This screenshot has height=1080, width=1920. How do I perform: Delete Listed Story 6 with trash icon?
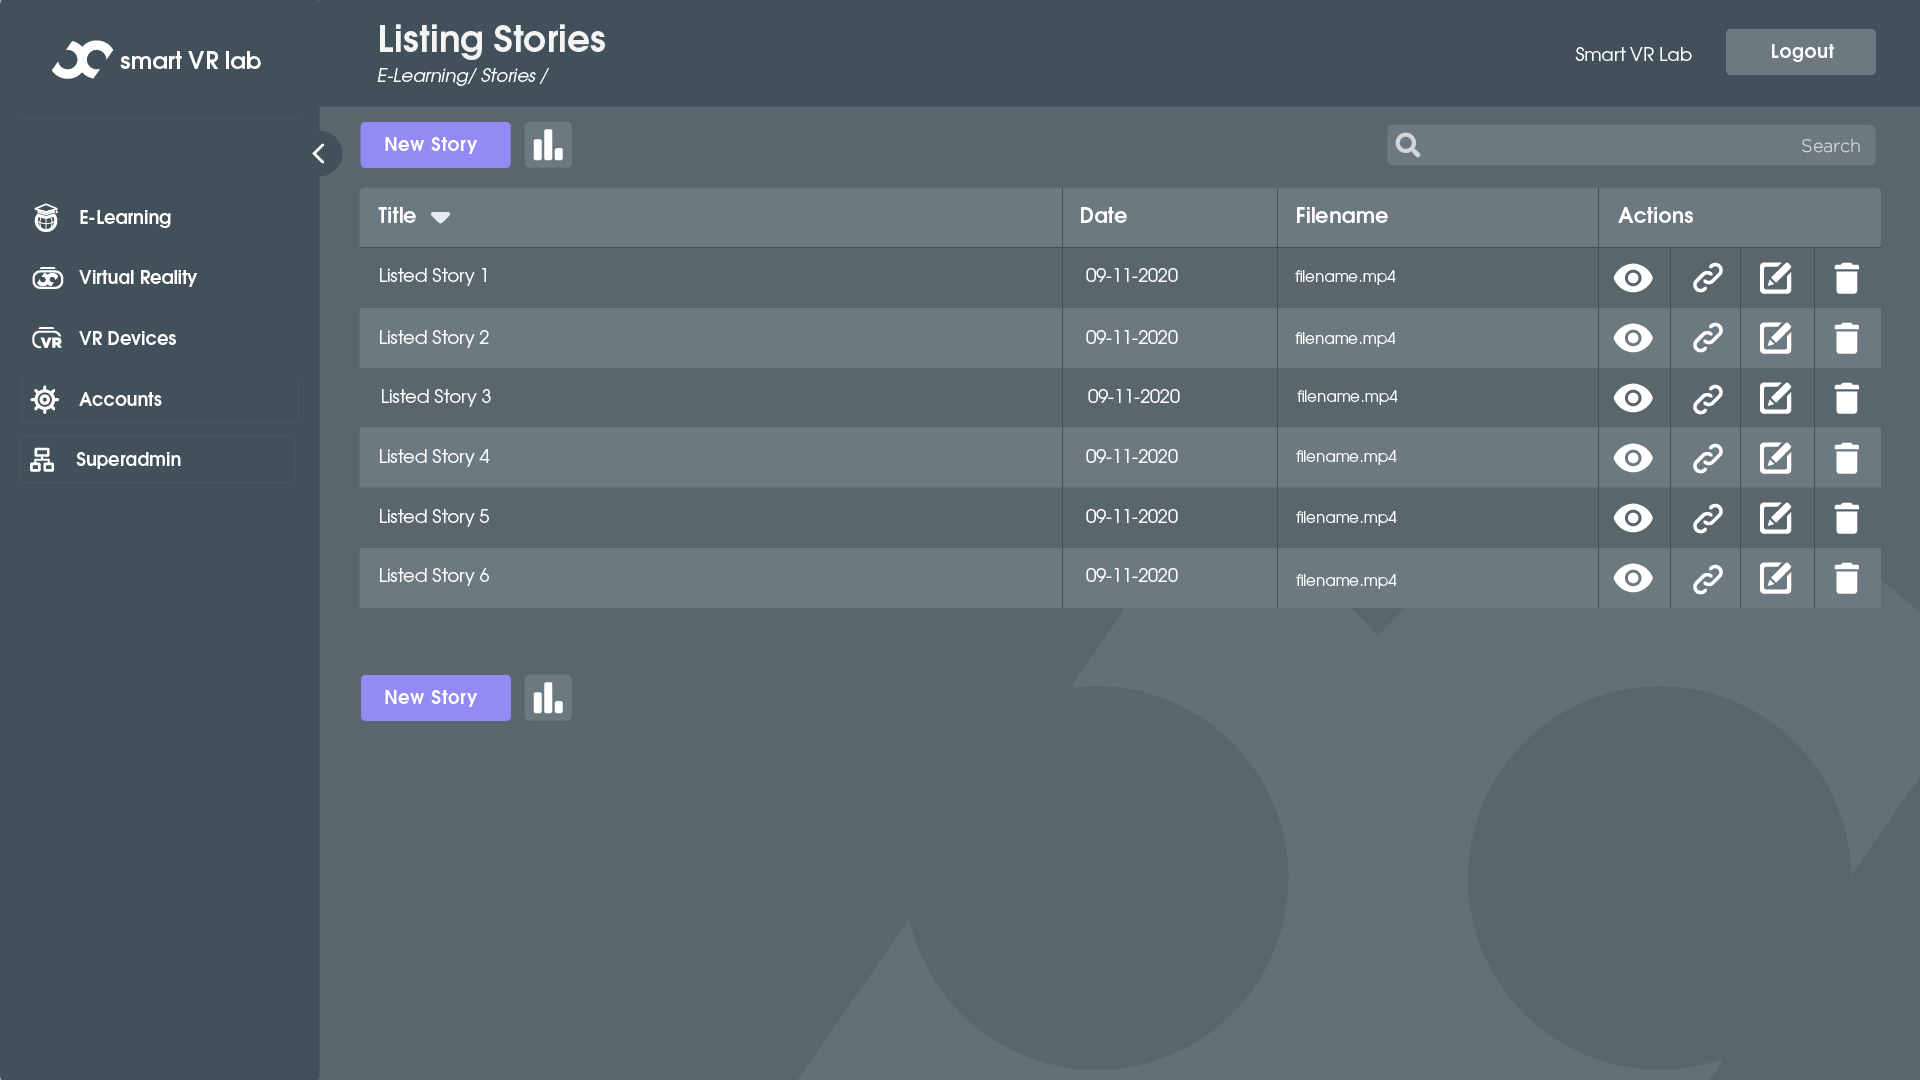click(1846, 578)
